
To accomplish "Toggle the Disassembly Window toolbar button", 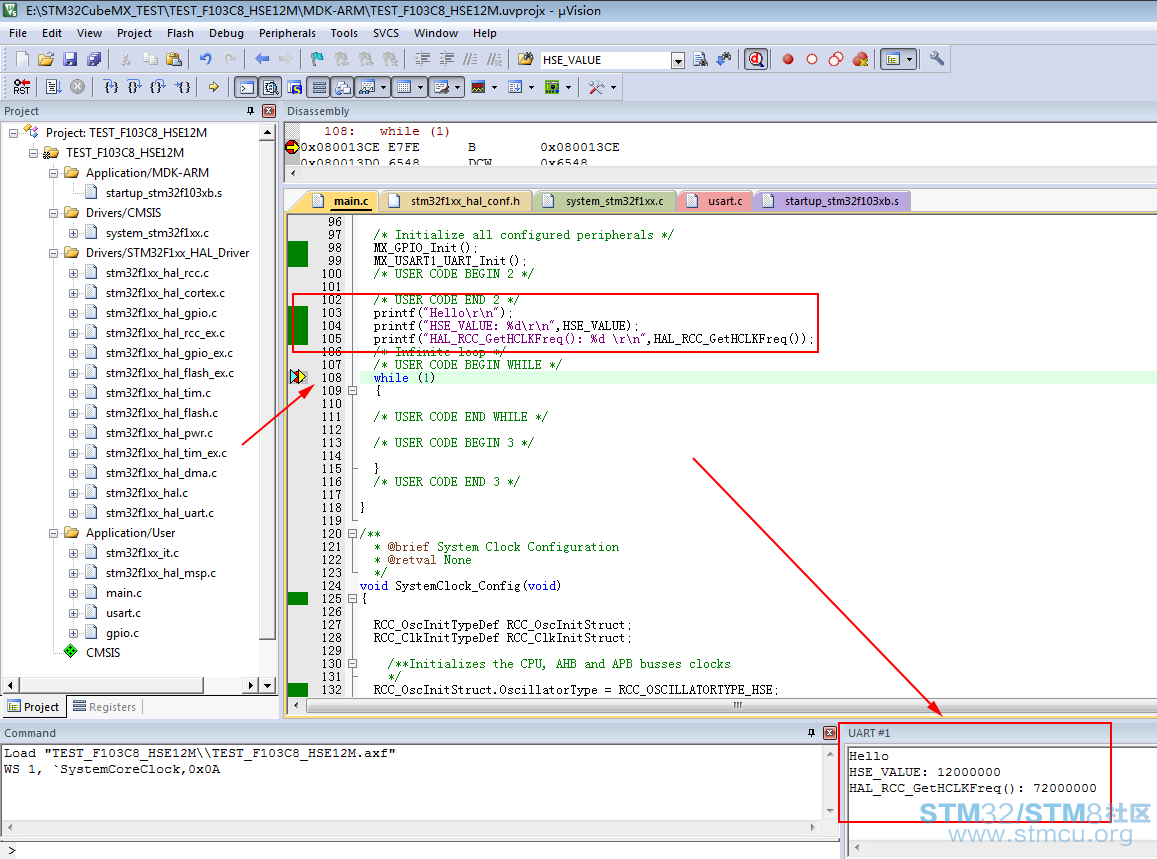I will click(271, 87).
